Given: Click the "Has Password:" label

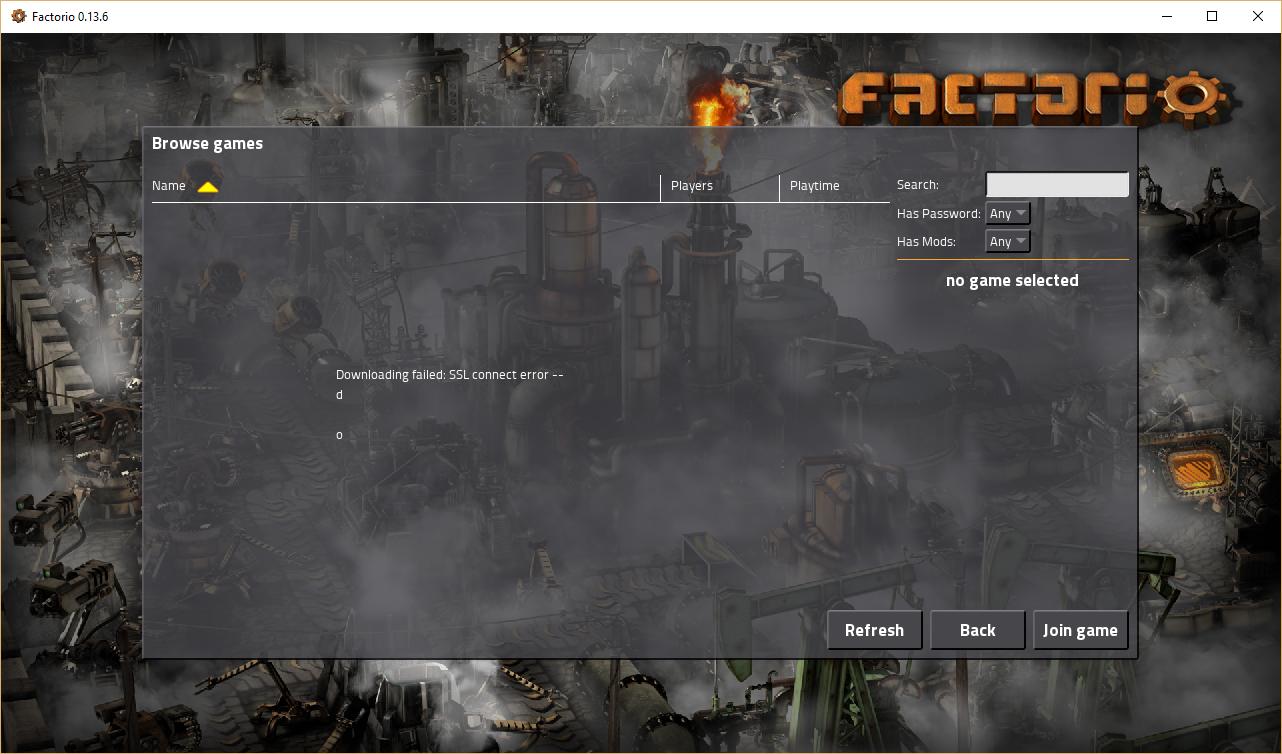Looking at the screenshot, I should coord(939,214).
